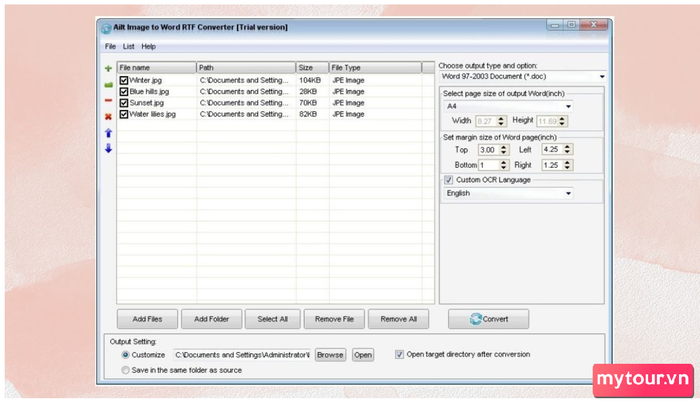This screenshot has height=405, width=700.
Task: Click the Width spinner arrows
Action: coord(501,121)
